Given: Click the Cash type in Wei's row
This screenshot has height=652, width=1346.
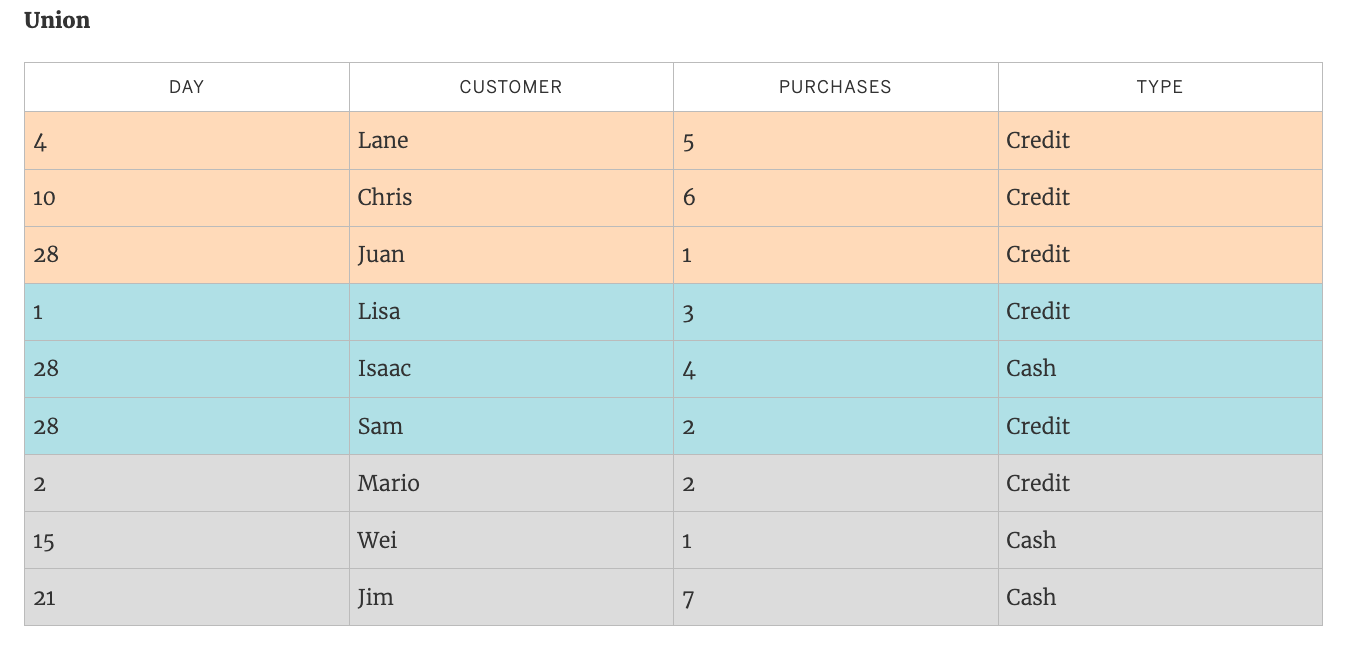Looking at the screenshot, I should tap(1031, 541).
